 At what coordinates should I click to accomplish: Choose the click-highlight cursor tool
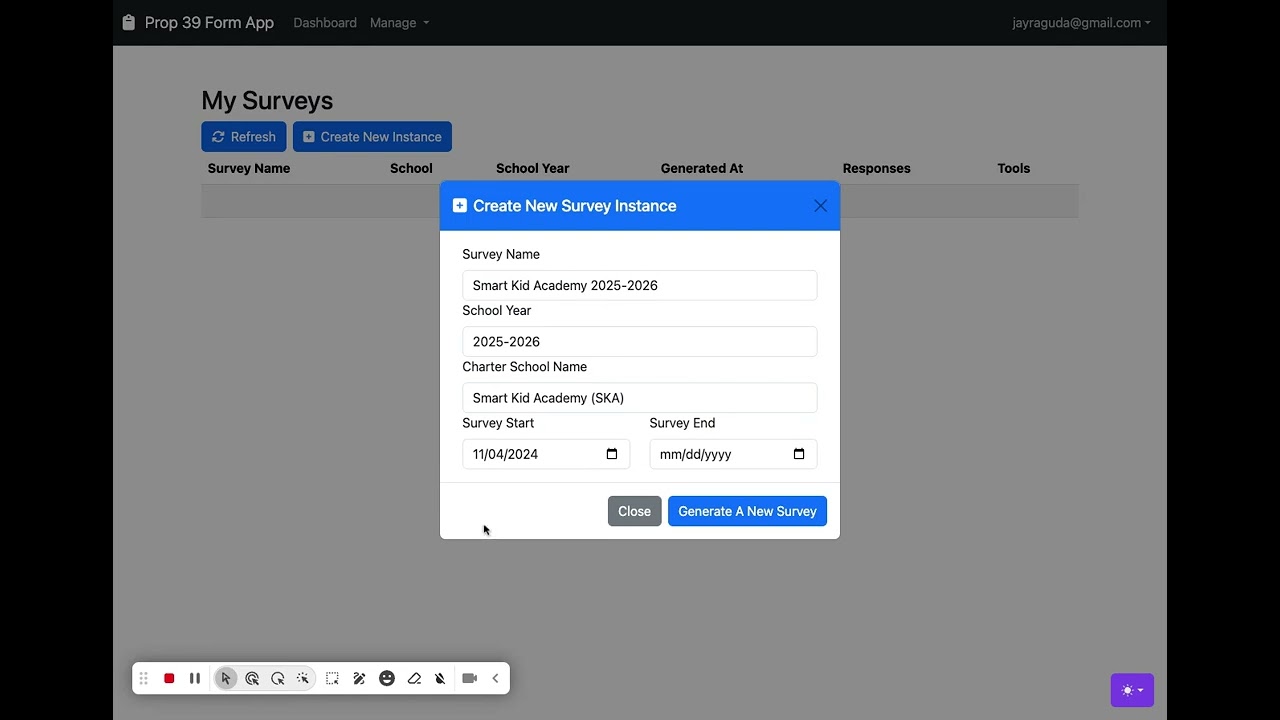coord(252,678)
